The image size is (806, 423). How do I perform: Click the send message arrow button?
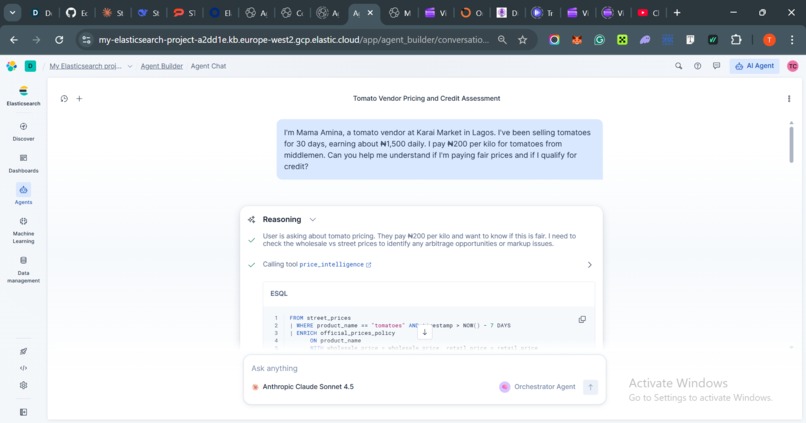[591, 387]
